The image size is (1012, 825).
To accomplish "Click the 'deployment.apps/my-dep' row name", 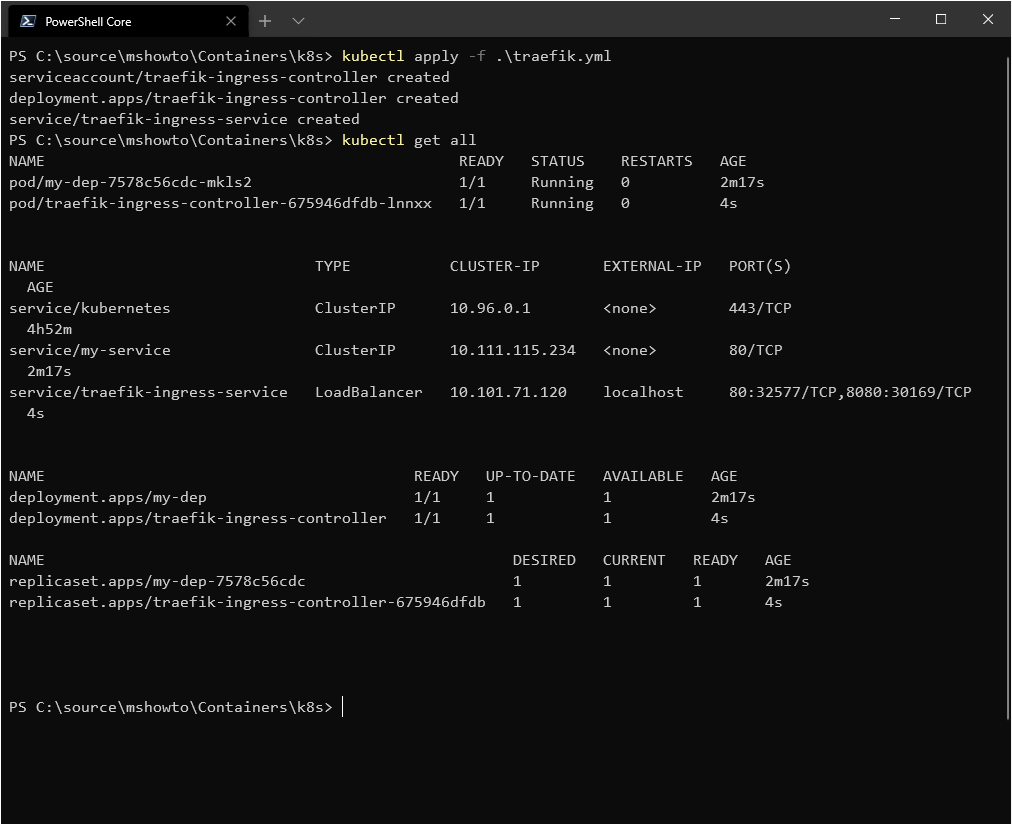I will [x=108, y=498].
